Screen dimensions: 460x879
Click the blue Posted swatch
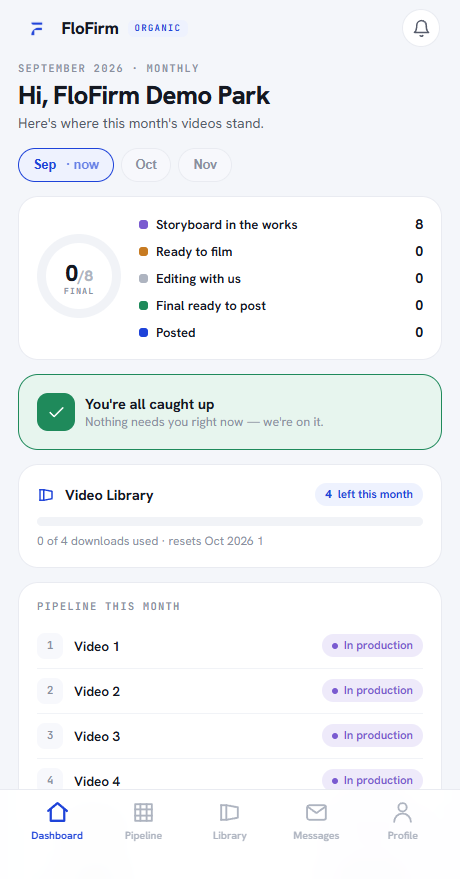coord(143,332)
